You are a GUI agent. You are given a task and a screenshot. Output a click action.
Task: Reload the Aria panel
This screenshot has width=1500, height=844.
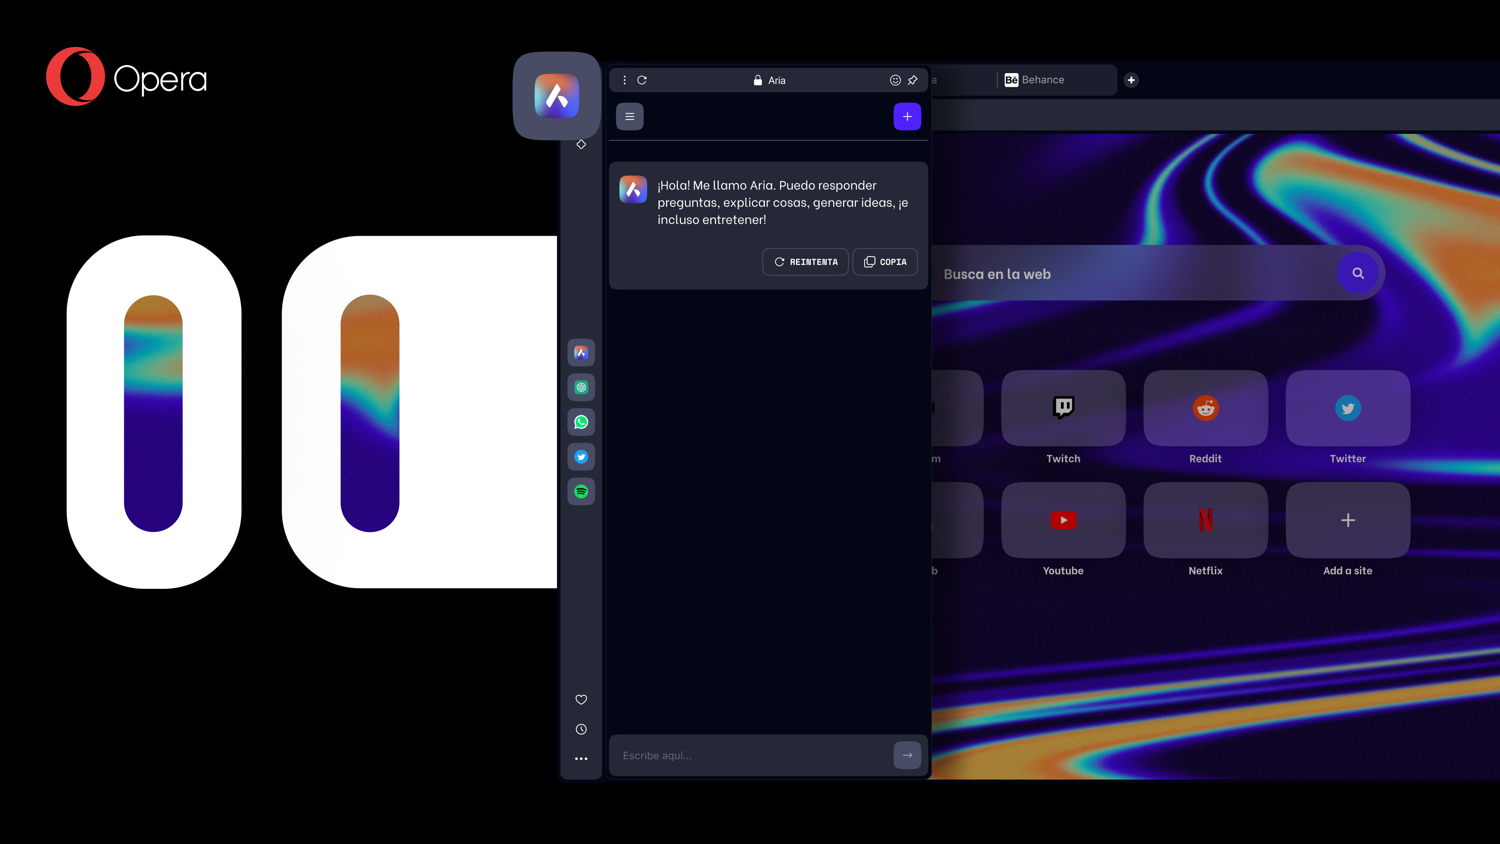point(642,80)
